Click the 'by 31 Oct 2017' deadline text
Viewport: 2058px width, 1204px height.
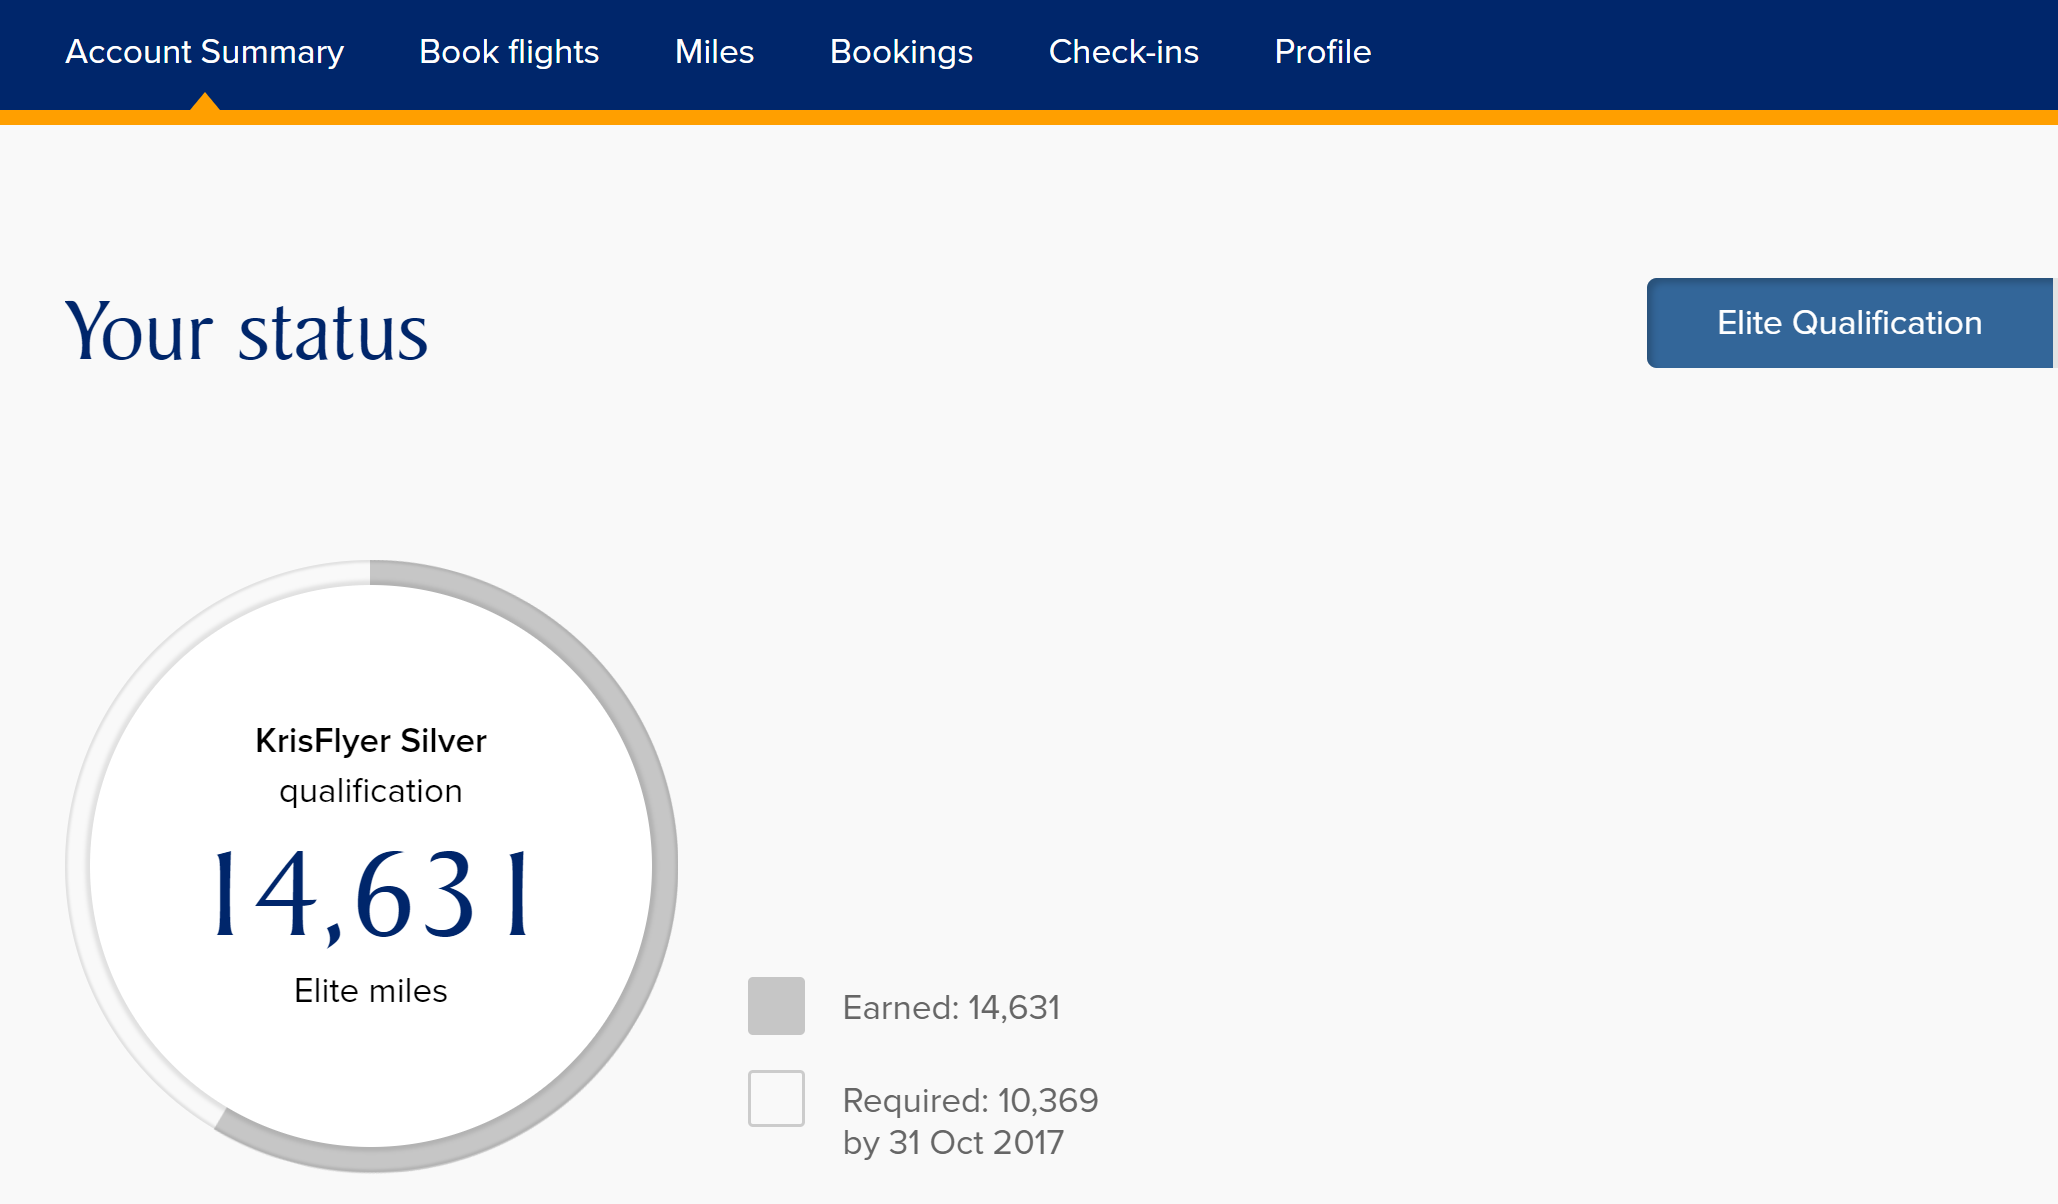[x=953, y=1143]
